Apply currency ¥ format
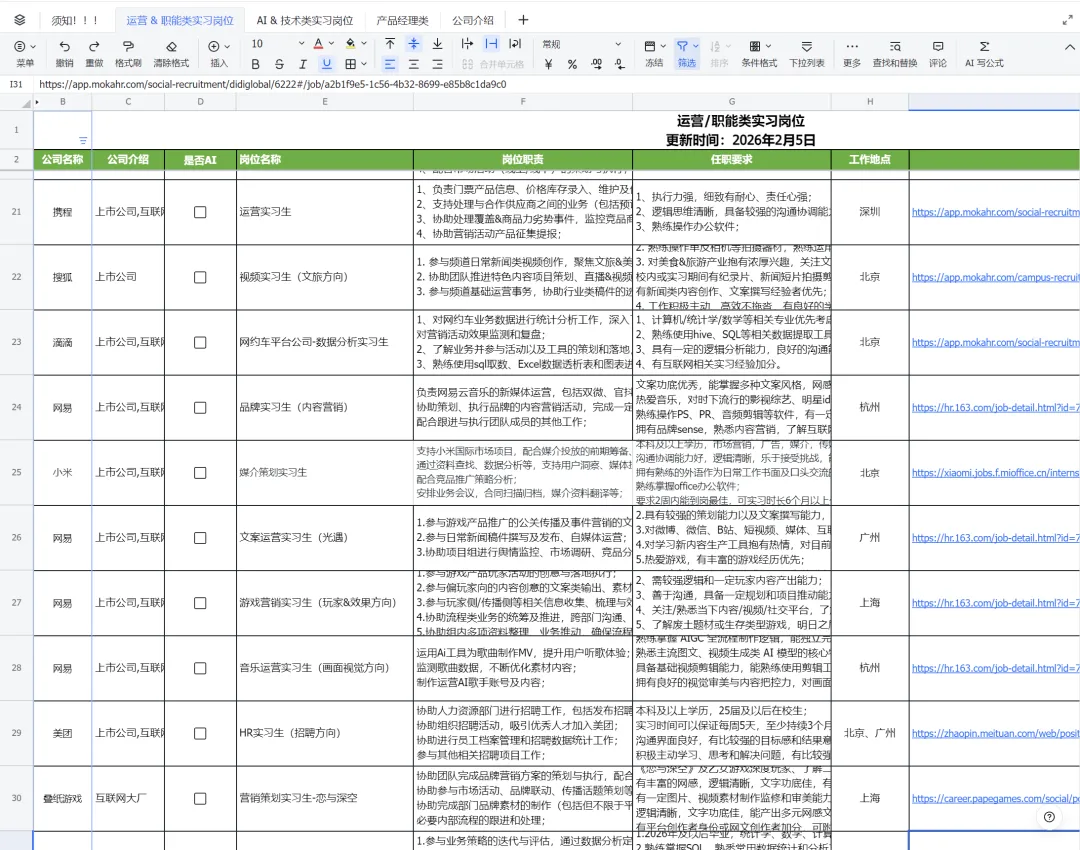1080x850 pixels. [x=548, y=64]
